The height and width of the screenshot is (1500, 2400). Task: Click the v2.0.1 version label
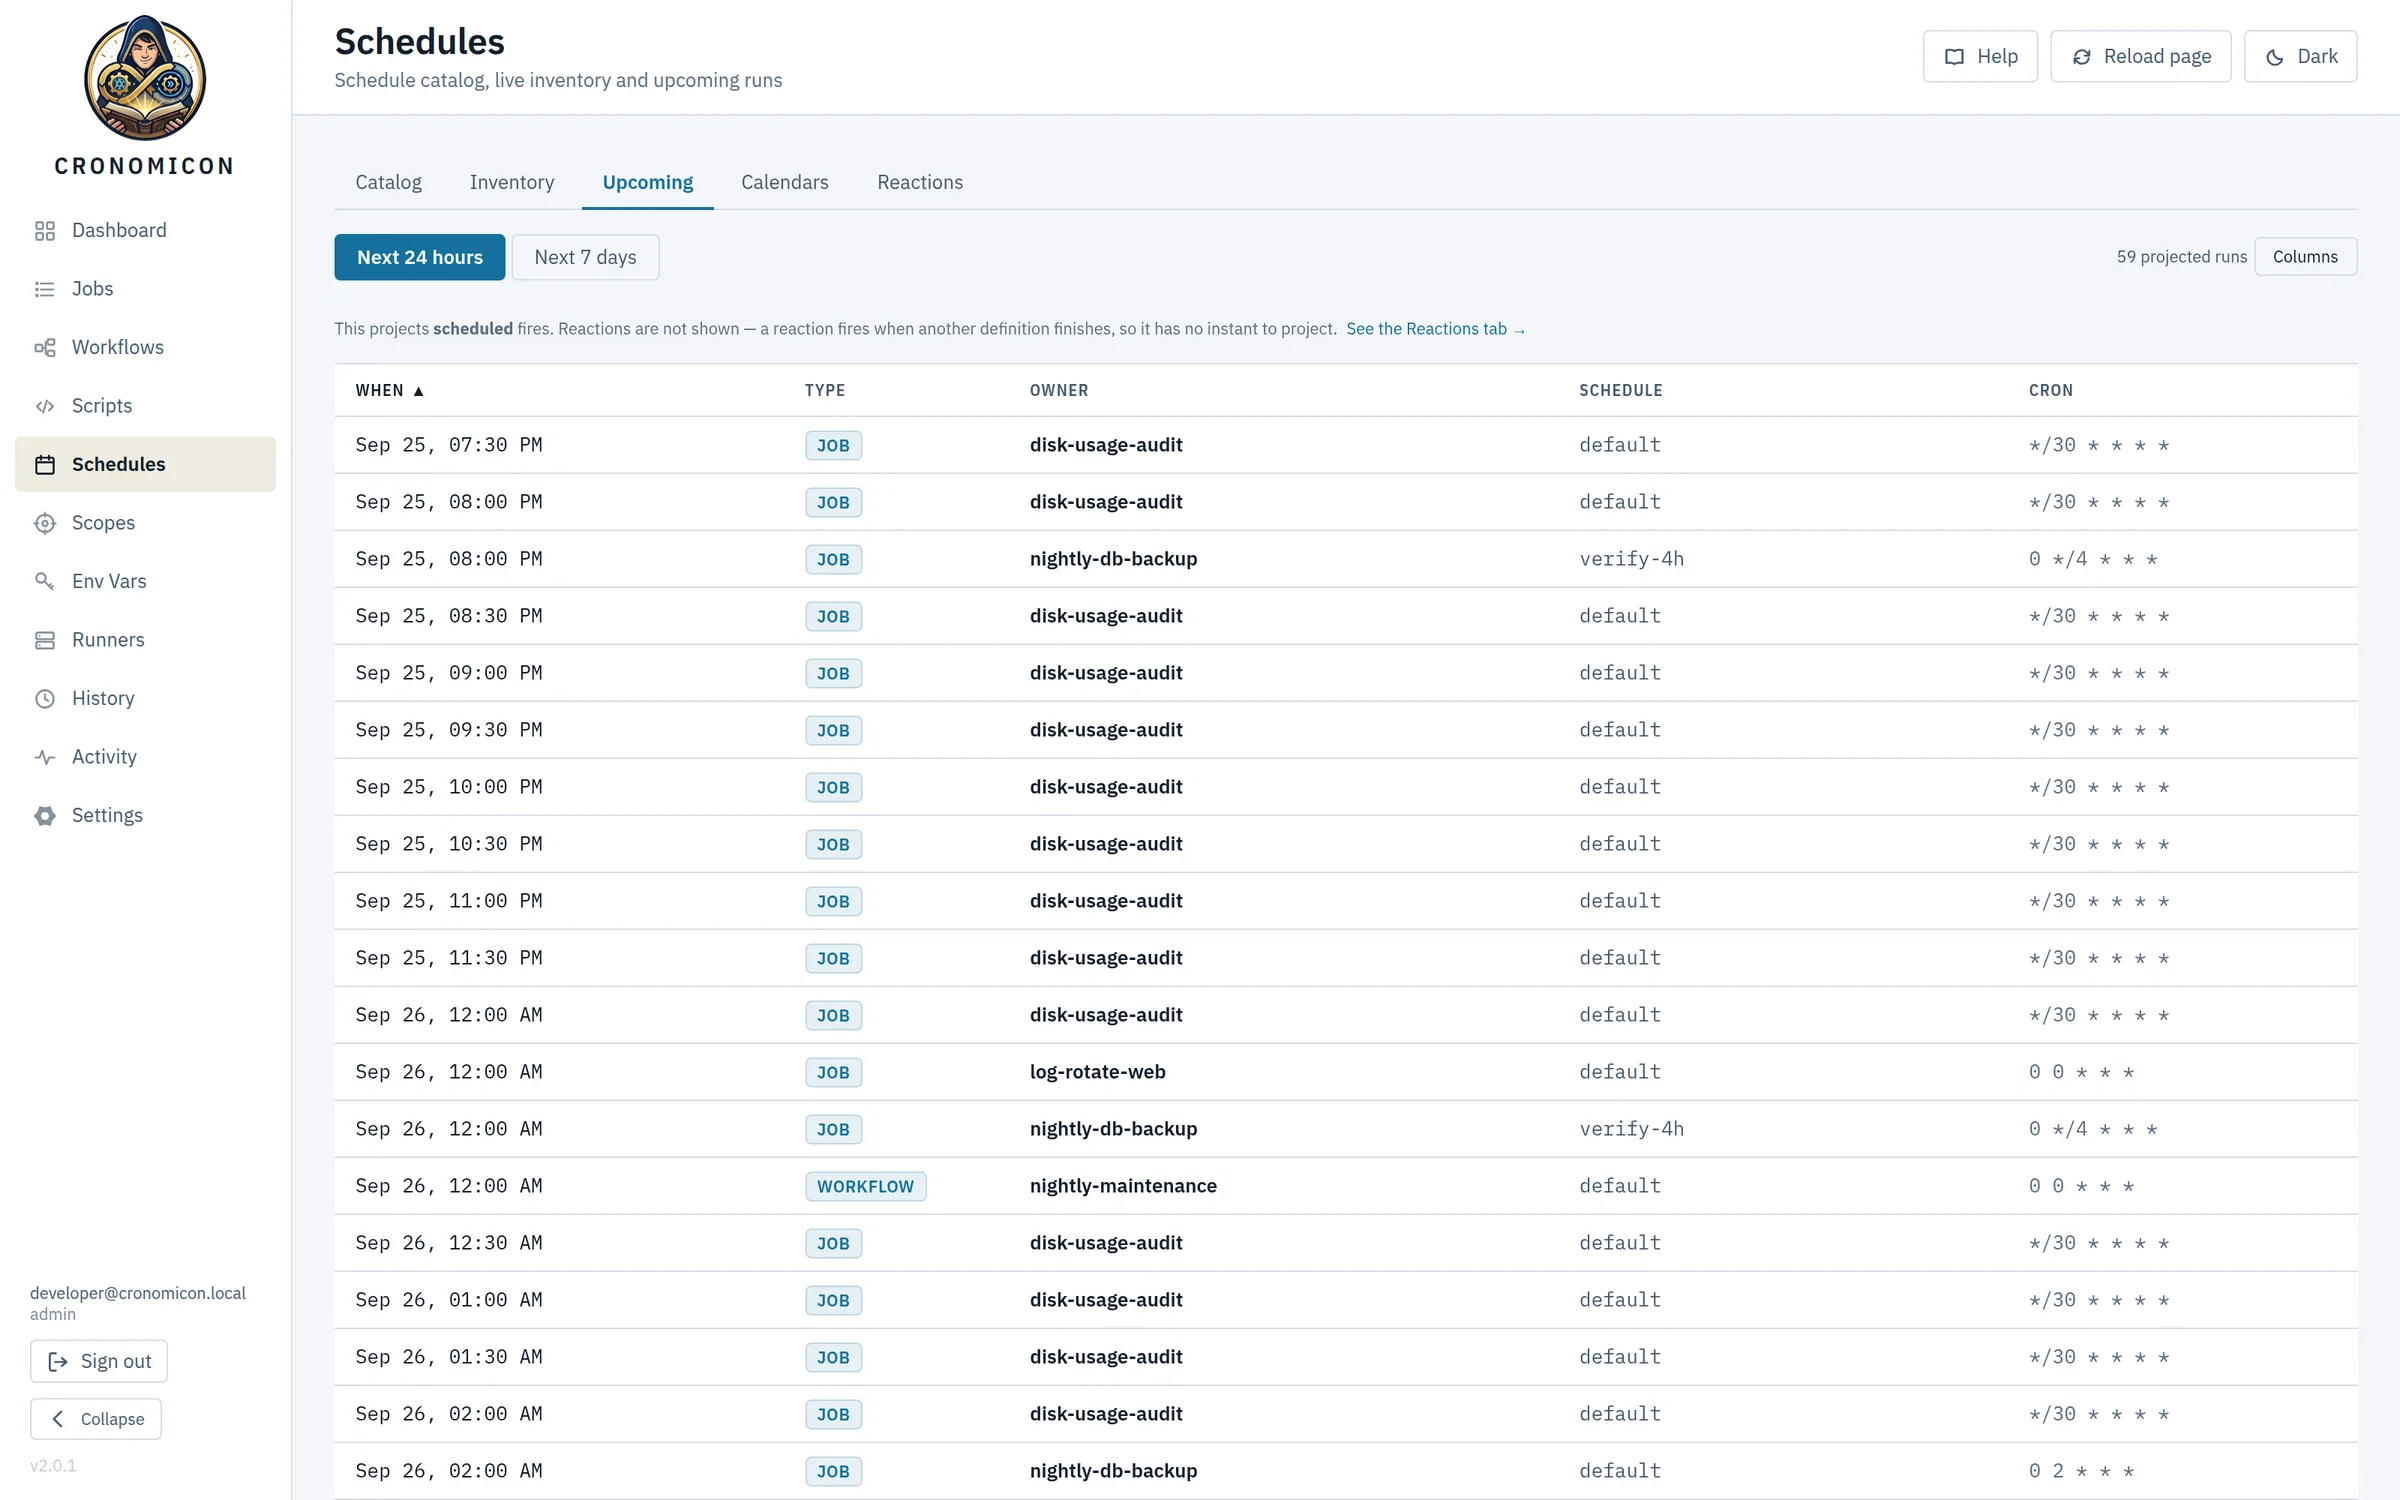point(53,1466)
